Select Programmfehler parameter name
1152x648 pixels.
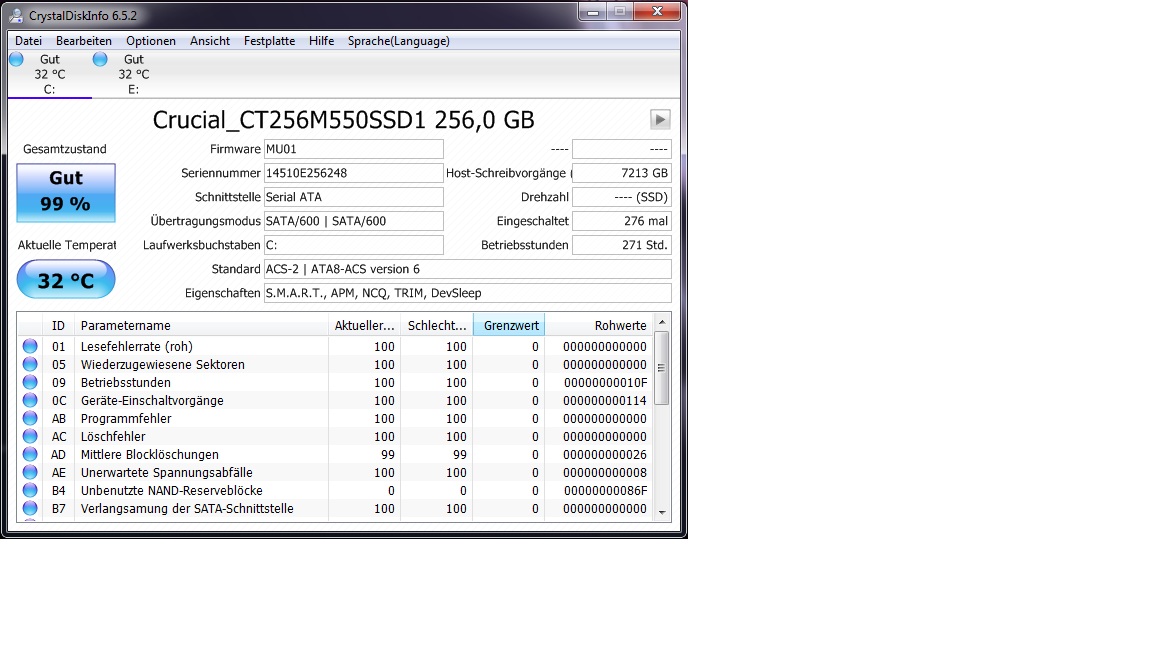point(126,419)
